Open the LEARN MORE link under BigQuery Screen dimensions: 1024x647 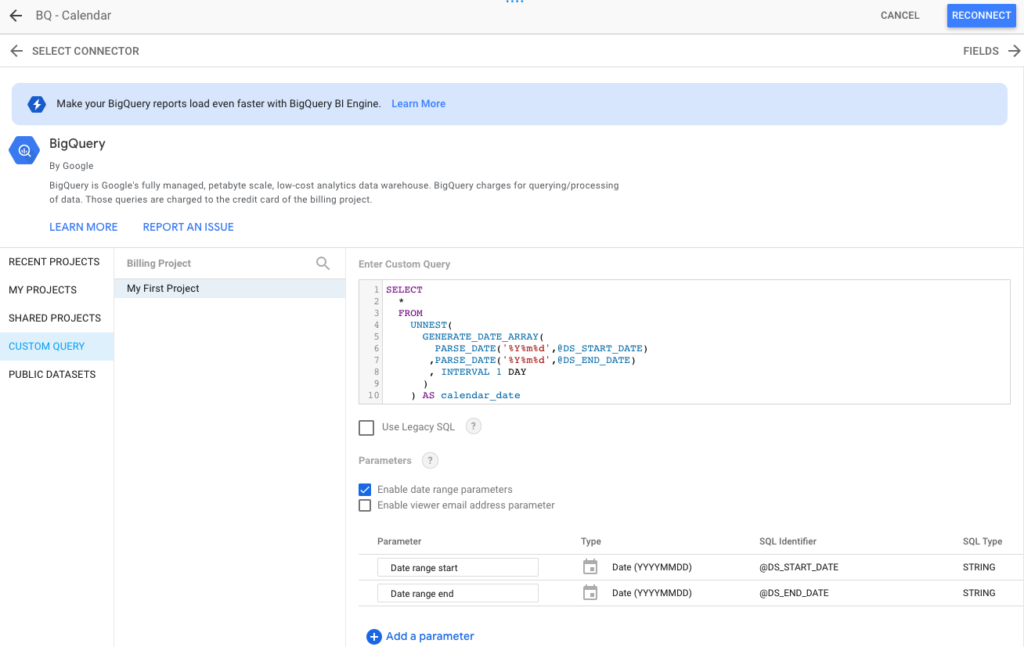(84, 227)
